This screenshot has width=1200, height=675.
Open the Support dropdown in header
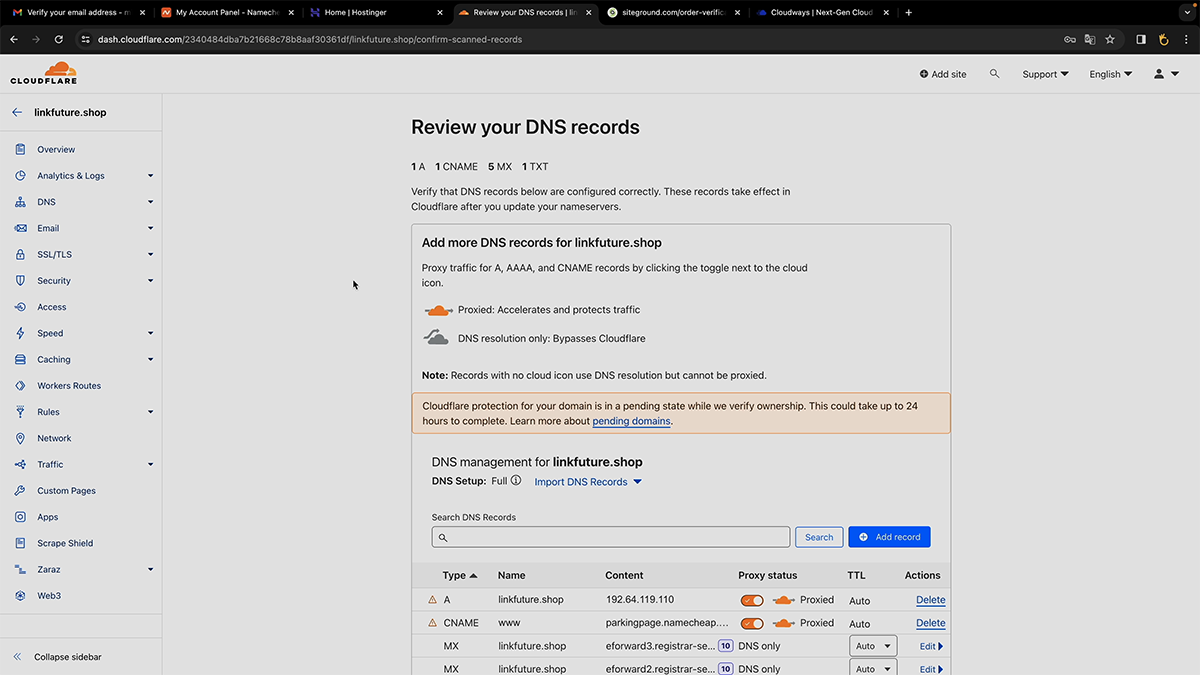1045,74
